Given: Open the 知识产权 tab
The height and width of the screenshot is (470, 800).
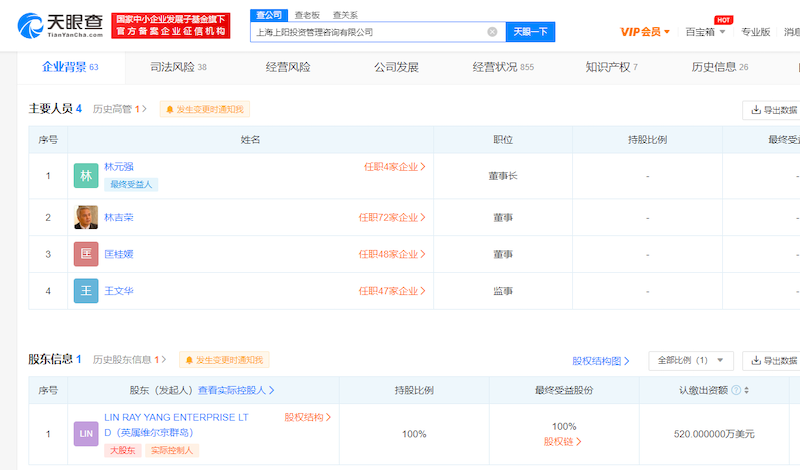Looking at the screenshot, I should click(x=611, y=67).
